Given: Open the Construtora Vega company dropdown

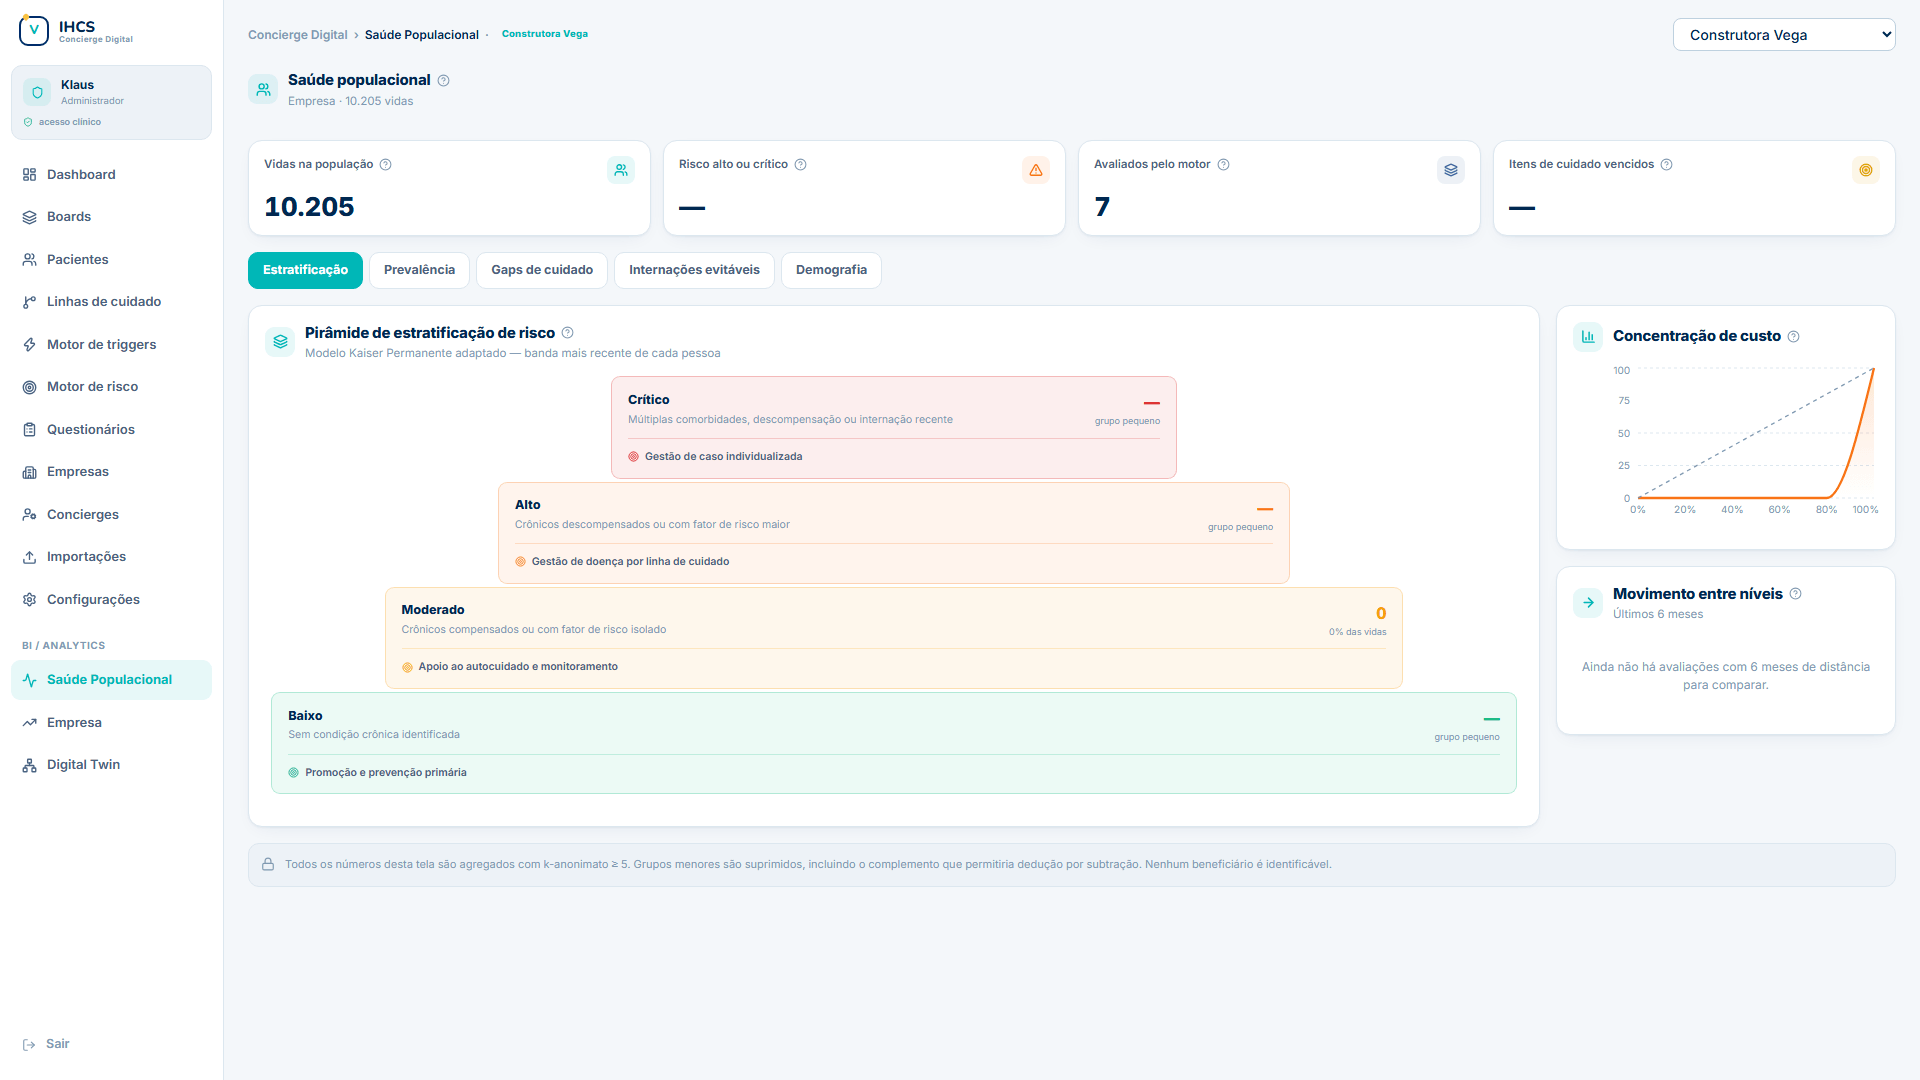Looking at the screenshot, I should pos(1784,35).
